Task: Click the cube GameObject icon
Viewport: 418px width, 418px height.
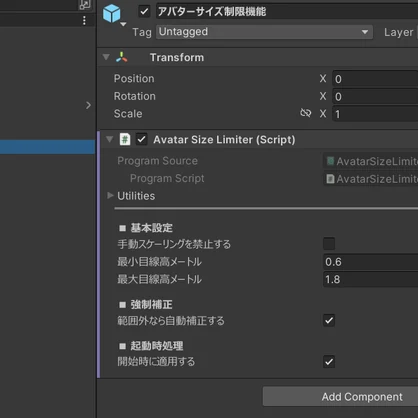Action: [x=111, y=13]
